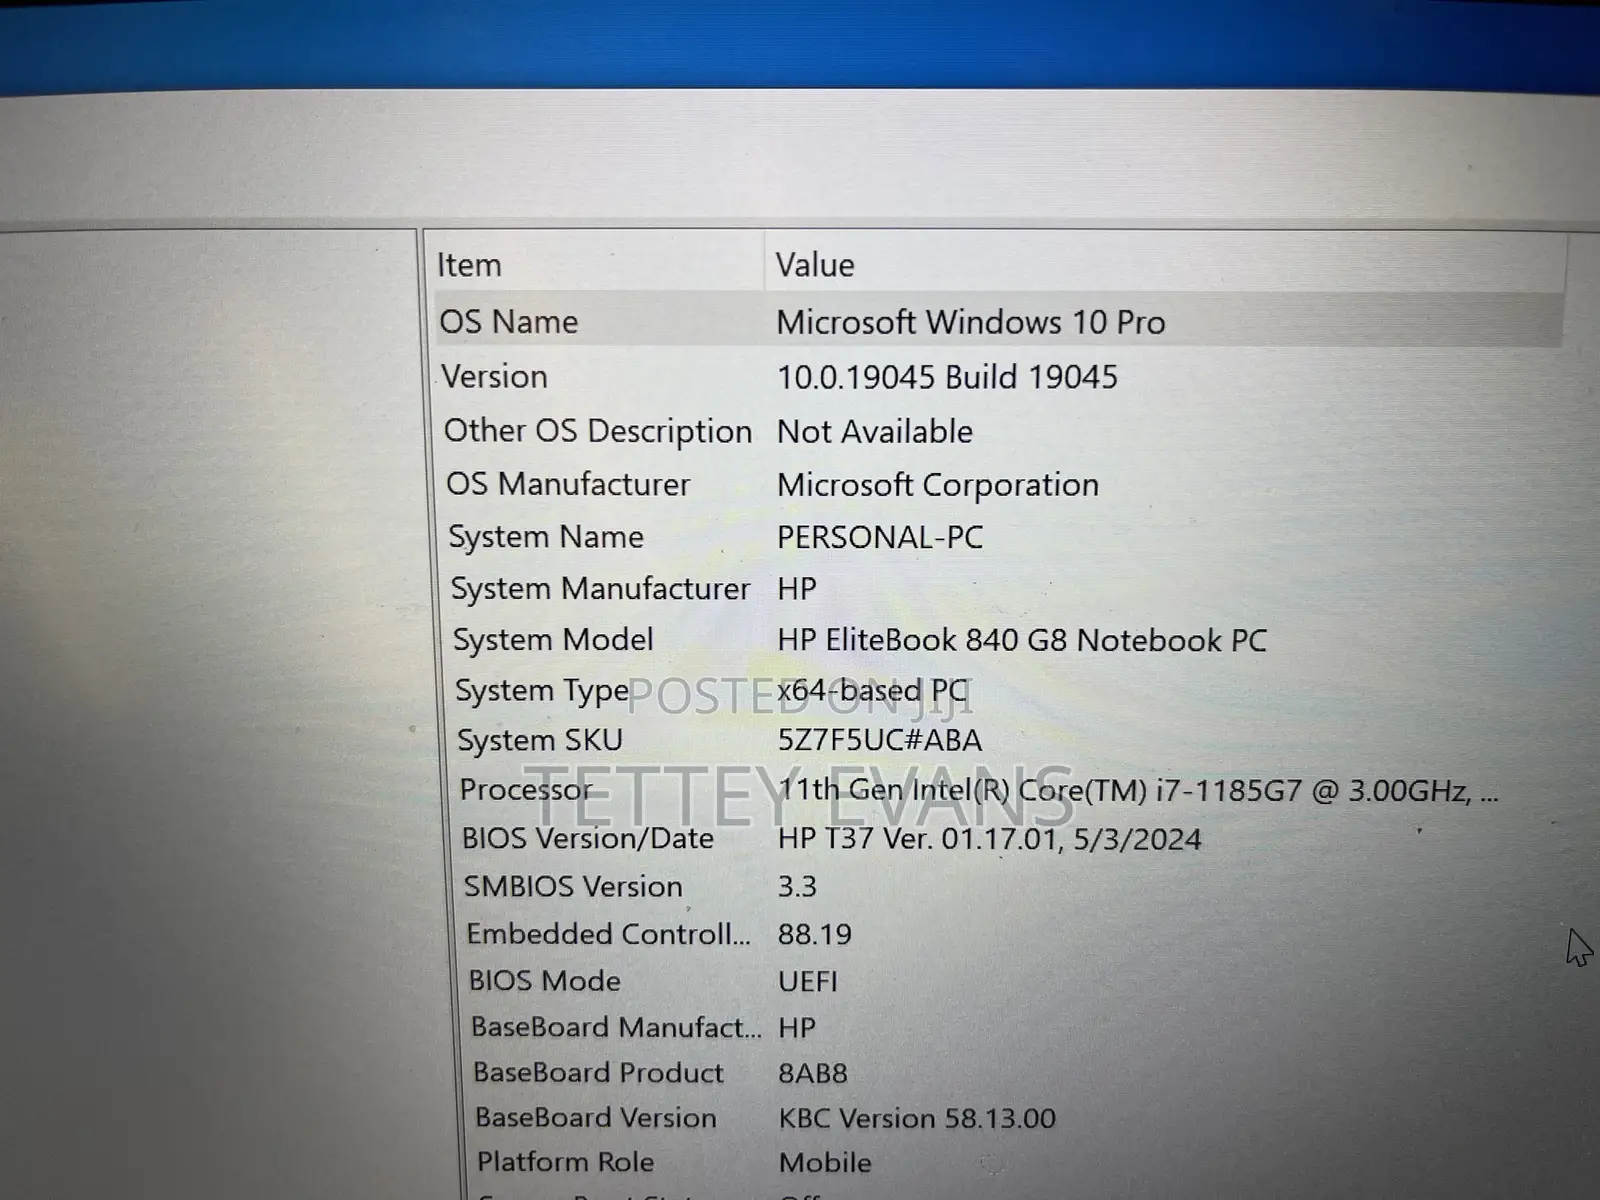The image size is (1600, 1200).
Task: Select the System Name row label
Action: [546, 537]
